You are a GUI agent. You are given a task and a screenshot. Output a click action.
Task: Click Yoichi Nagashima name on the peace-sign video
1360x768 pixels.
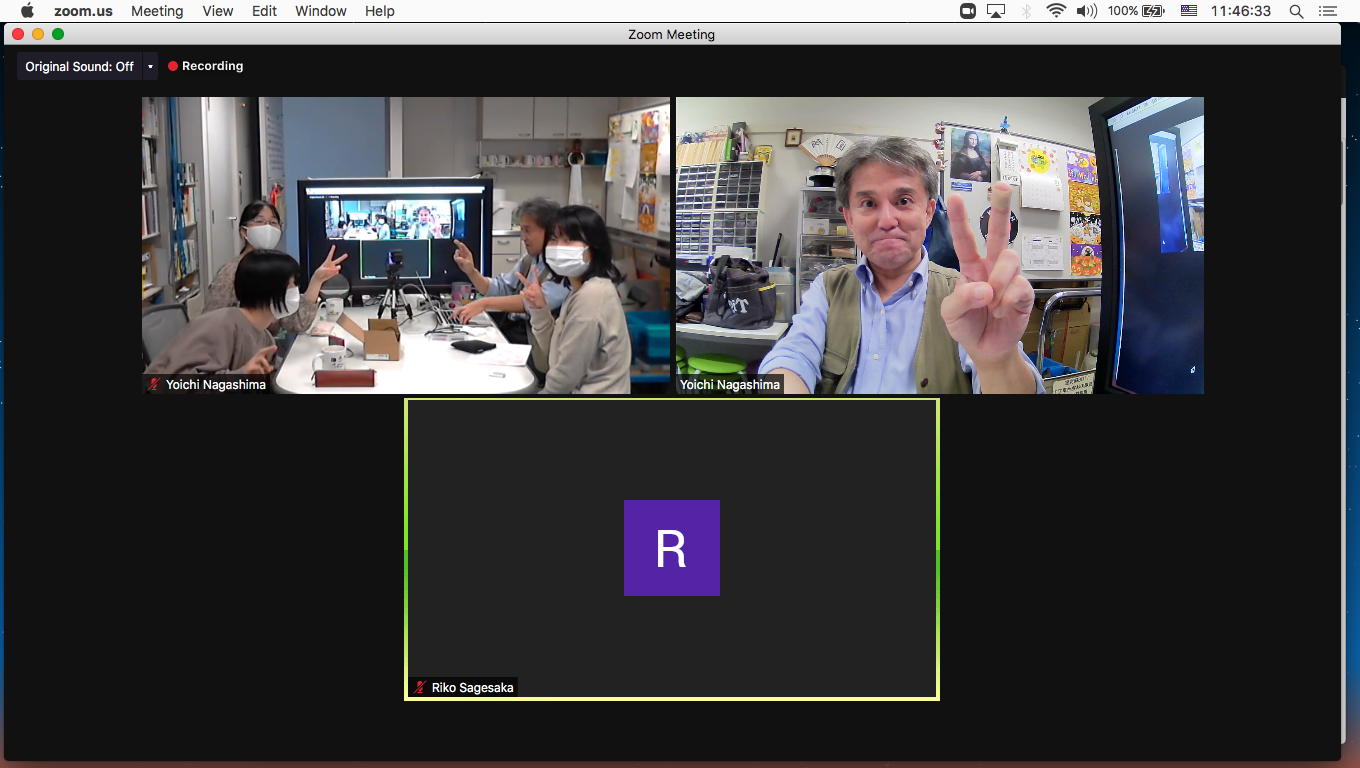click(x=730, y=385)
